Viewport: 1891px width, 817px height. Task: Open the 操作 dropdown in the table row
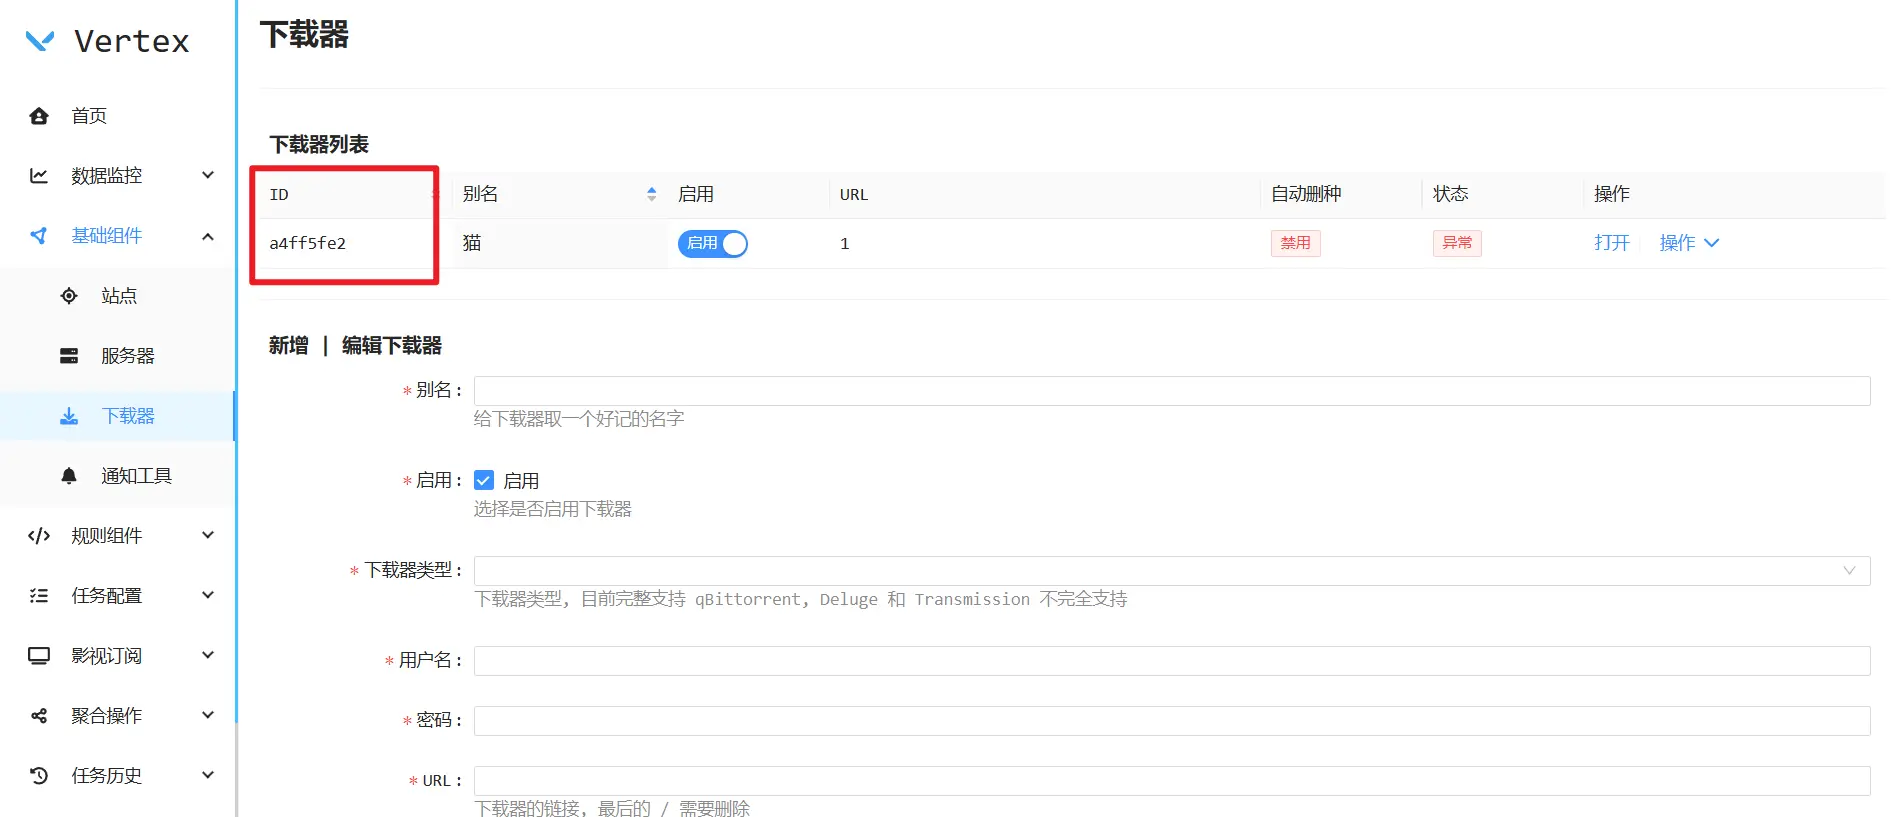(1688, 243)
